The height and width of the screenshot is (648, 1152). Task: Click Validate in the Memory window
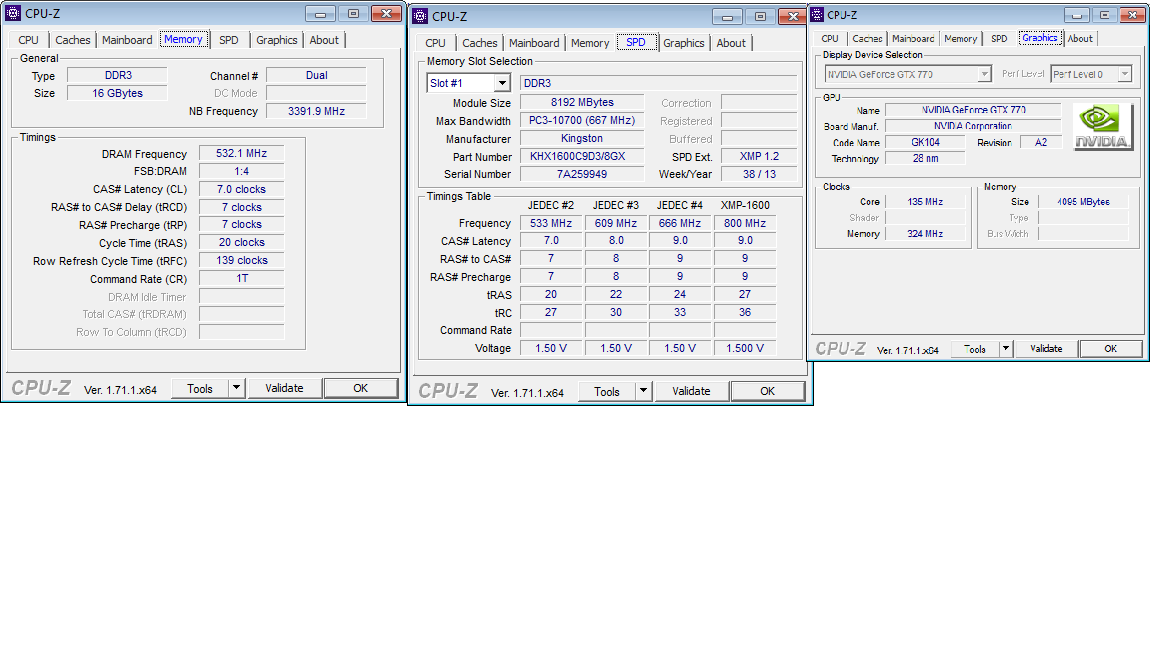click(x=284, y=388)
